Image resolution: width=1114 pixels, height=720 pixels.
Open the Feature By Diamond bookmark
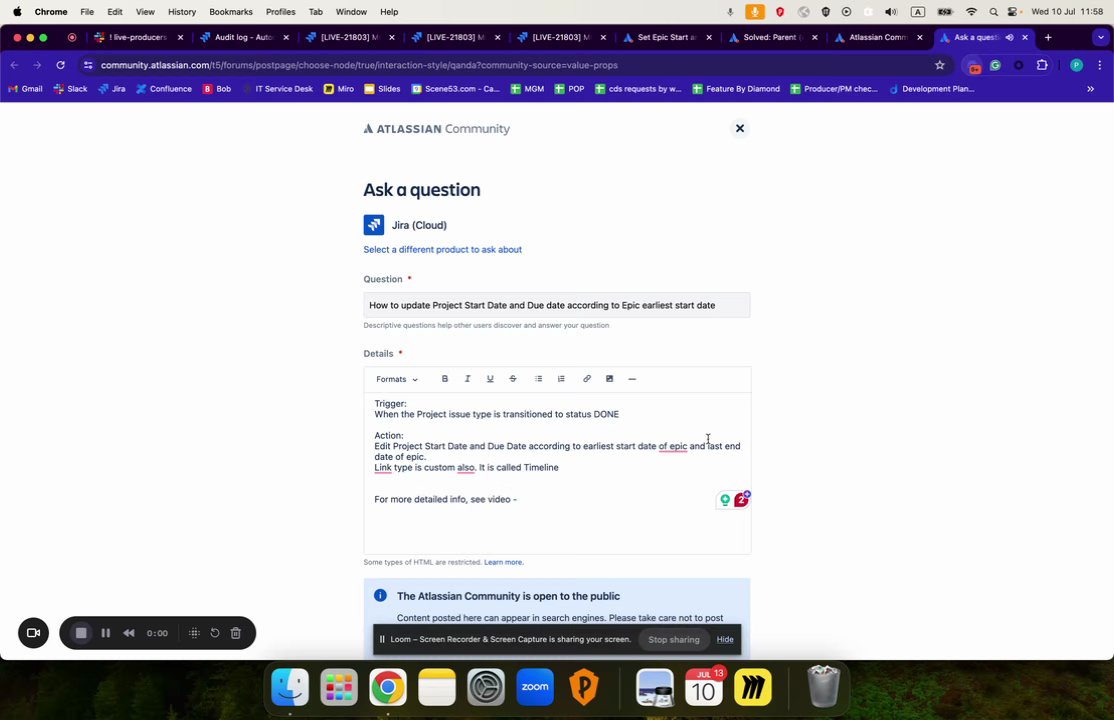point(736,89)
